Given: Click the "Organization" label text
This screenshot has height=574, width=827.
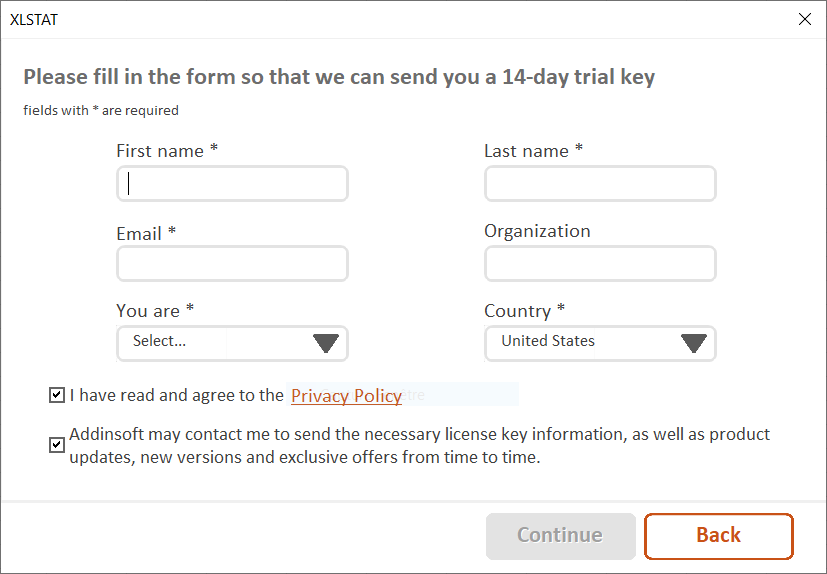Looking at the screenshot, I should 537,231.
